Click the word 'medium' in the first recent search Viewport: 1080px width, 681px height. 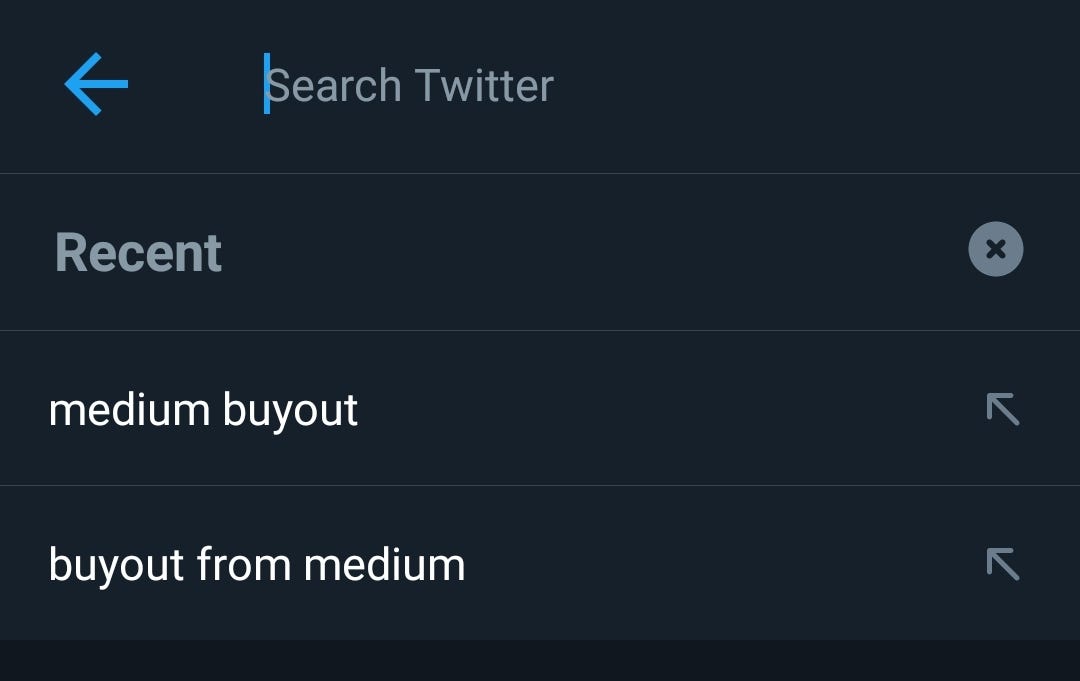click(129, 410)
